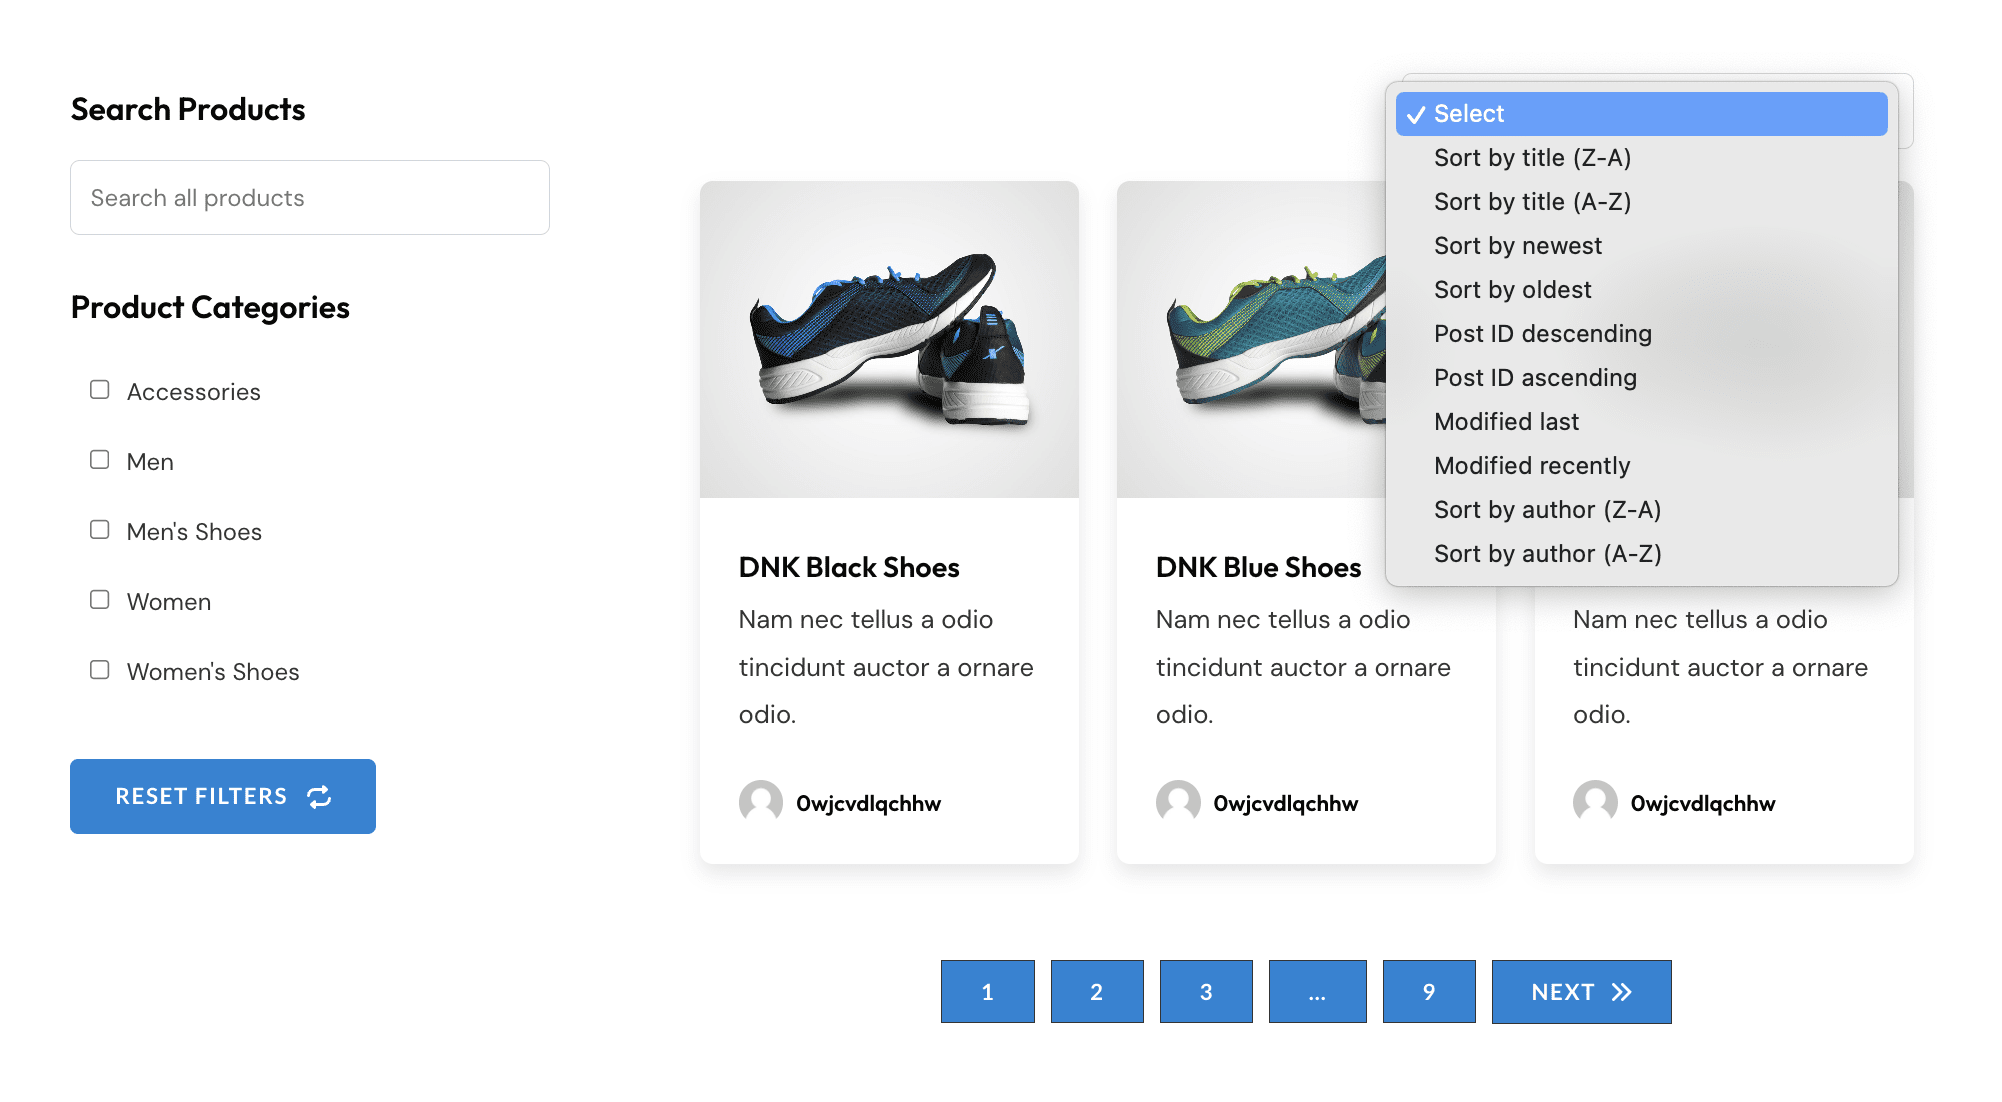
Task: Click the refresh icon inside Reset Filters button
Action: tap(320, 796)
